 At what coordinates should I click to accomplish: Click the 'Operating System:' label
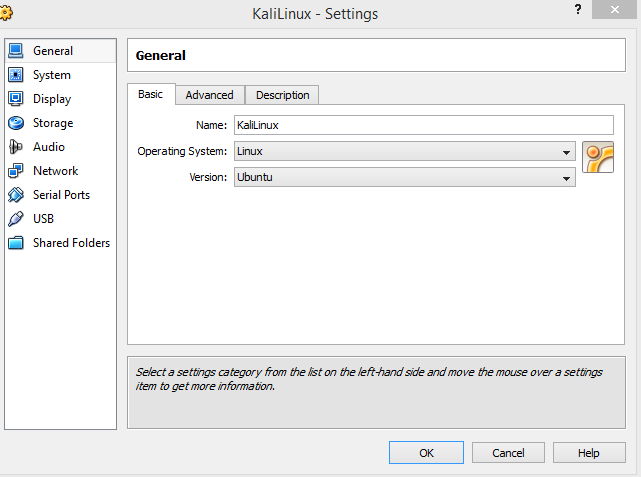(x=182, y=151)
